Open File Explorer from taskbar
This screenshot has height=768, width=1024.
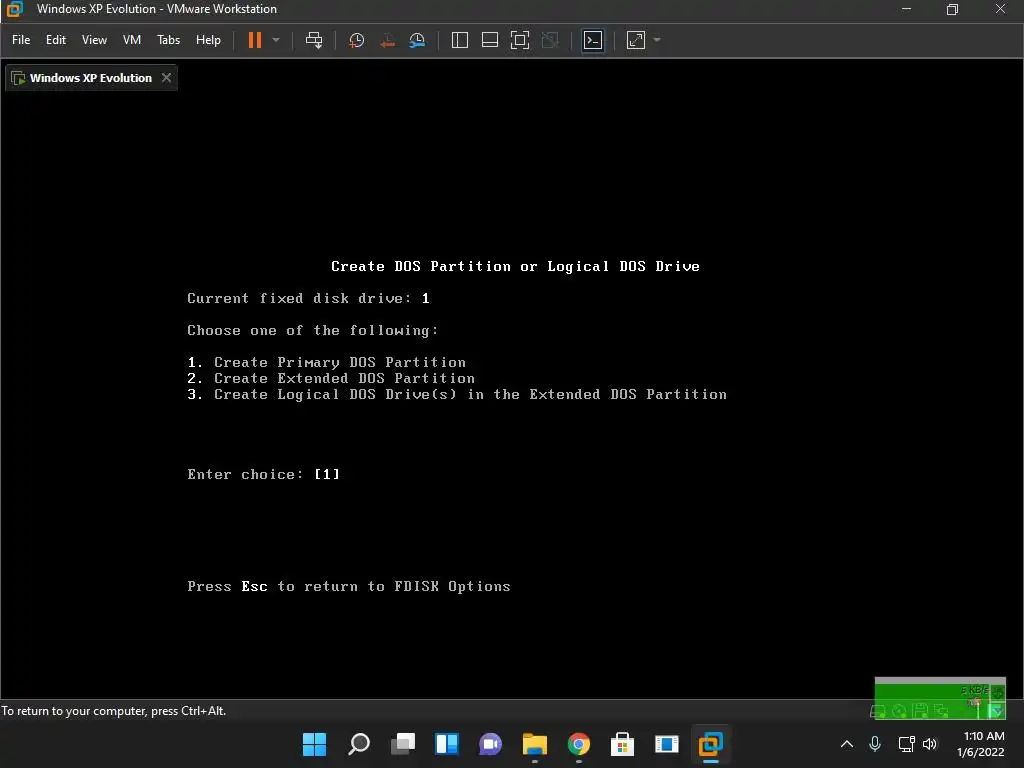[x=535, y=744]
